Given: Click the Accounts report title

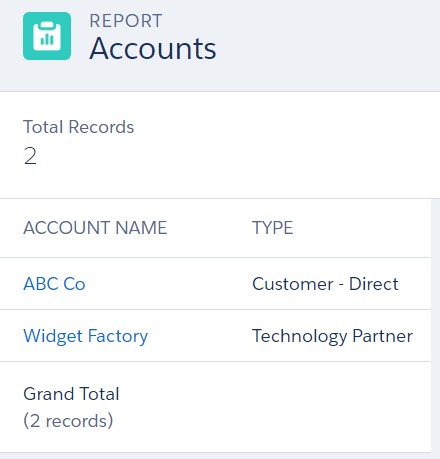Looking at the screenshot, I should [x=153, y=49].
